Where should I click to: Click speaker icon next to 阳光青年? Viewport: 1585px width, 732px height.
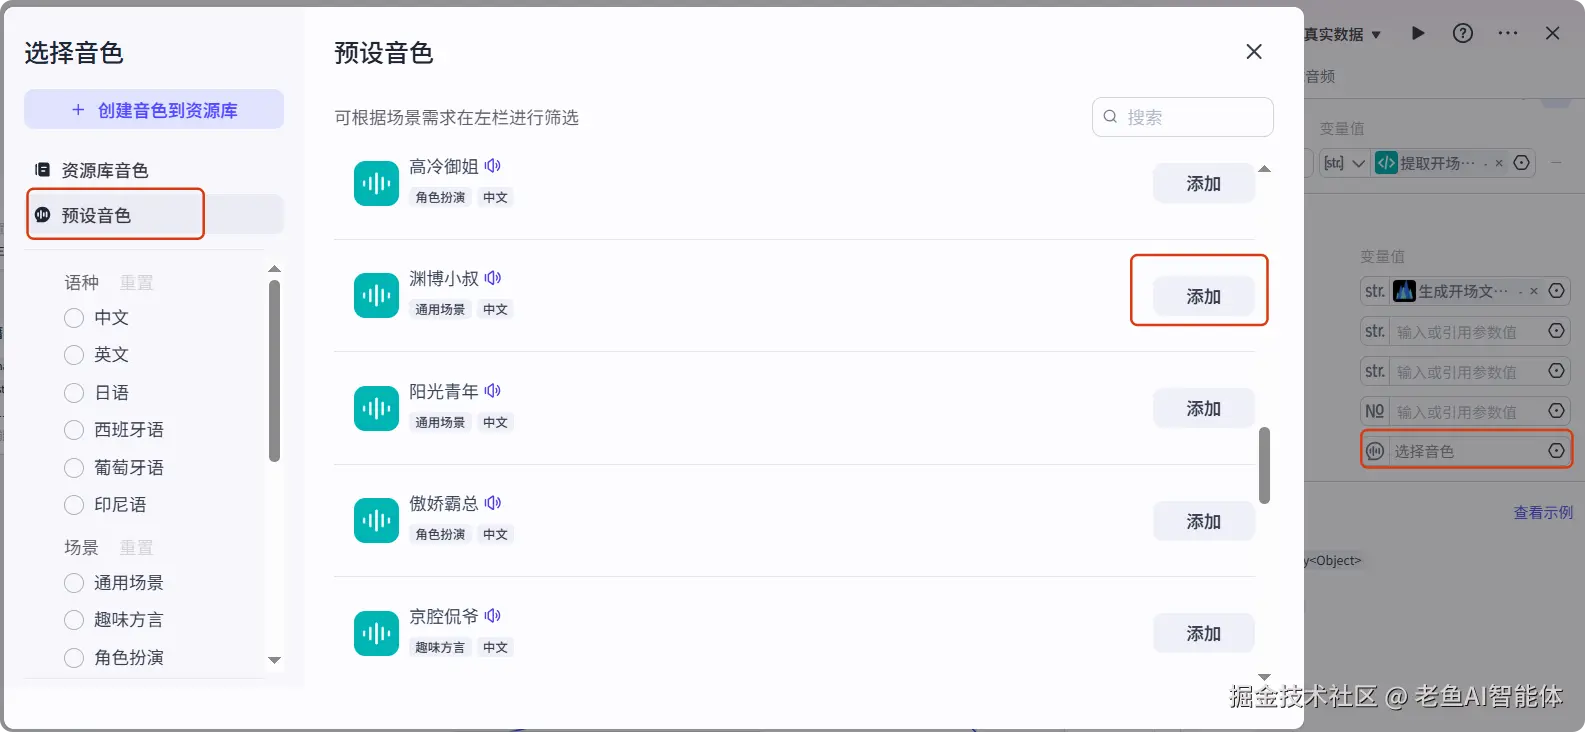493,391
